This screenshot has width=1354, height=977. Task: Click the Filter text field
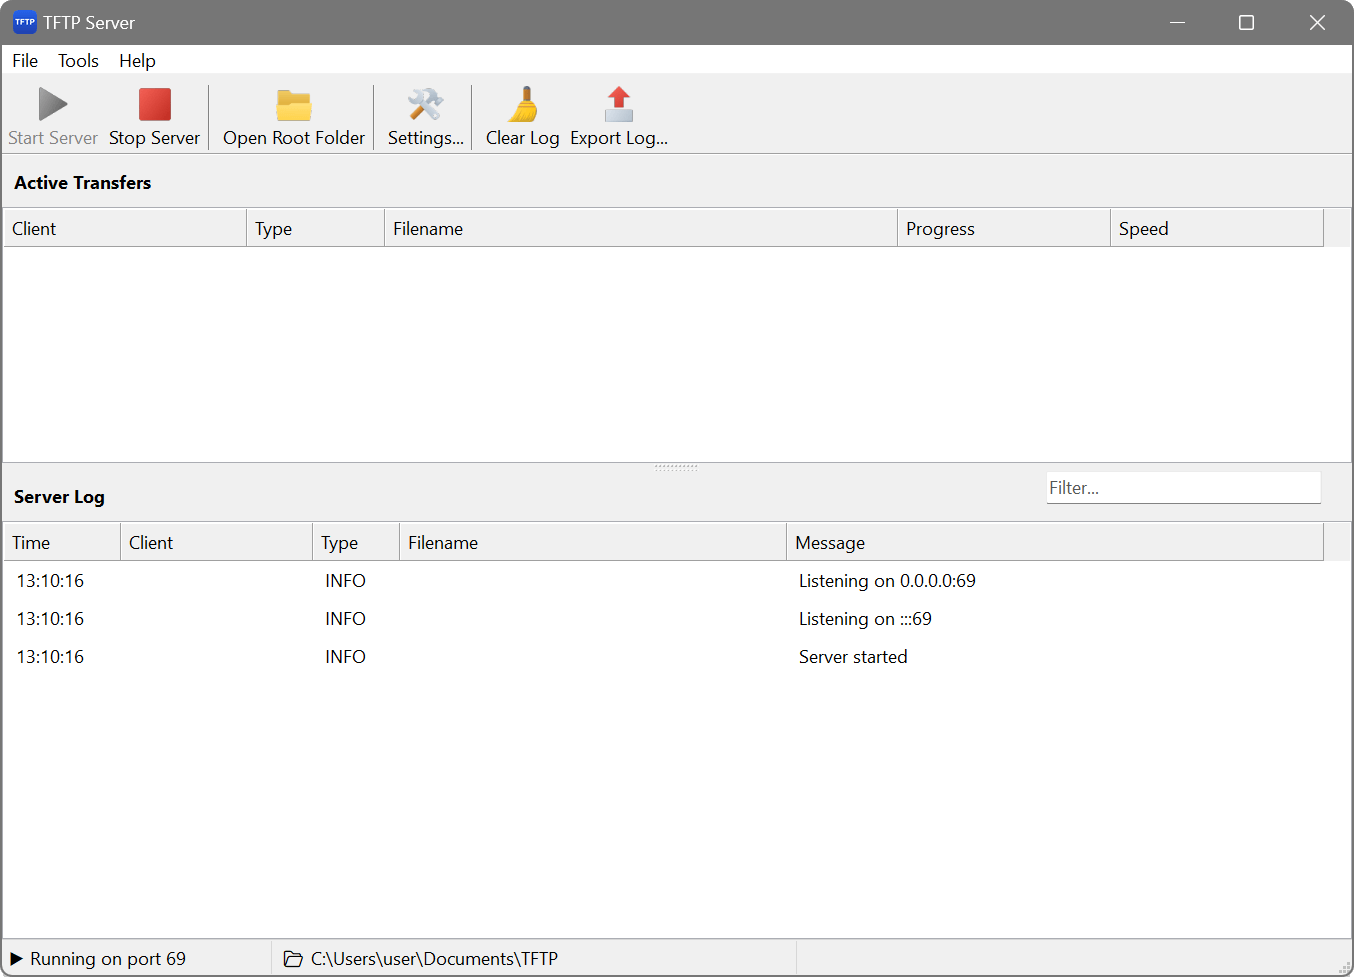1183,487
